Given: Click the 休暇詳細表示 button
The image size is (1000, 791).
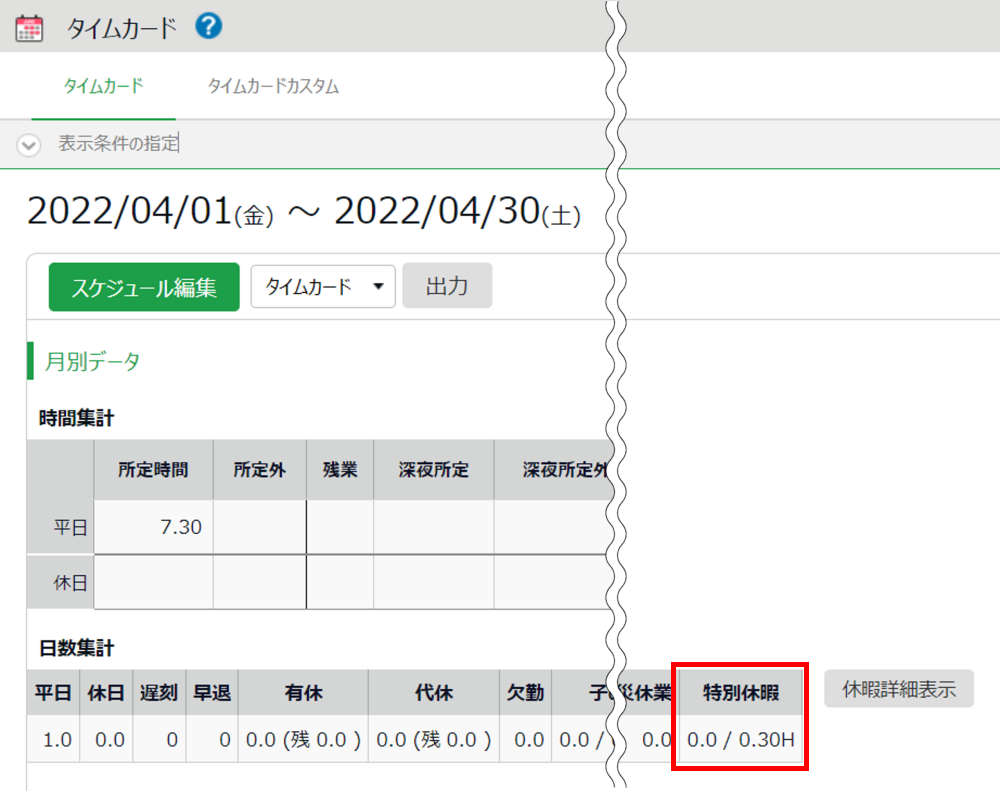Looking at the screenshot, I should click(x=898, y=689).
